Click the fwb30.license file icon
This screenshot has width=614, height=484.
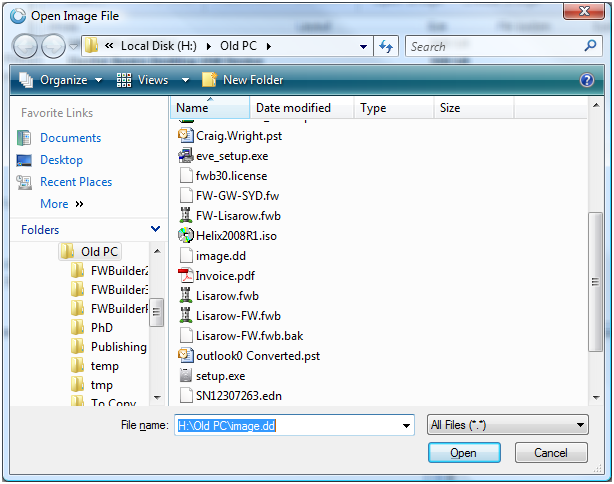(186, 175)
